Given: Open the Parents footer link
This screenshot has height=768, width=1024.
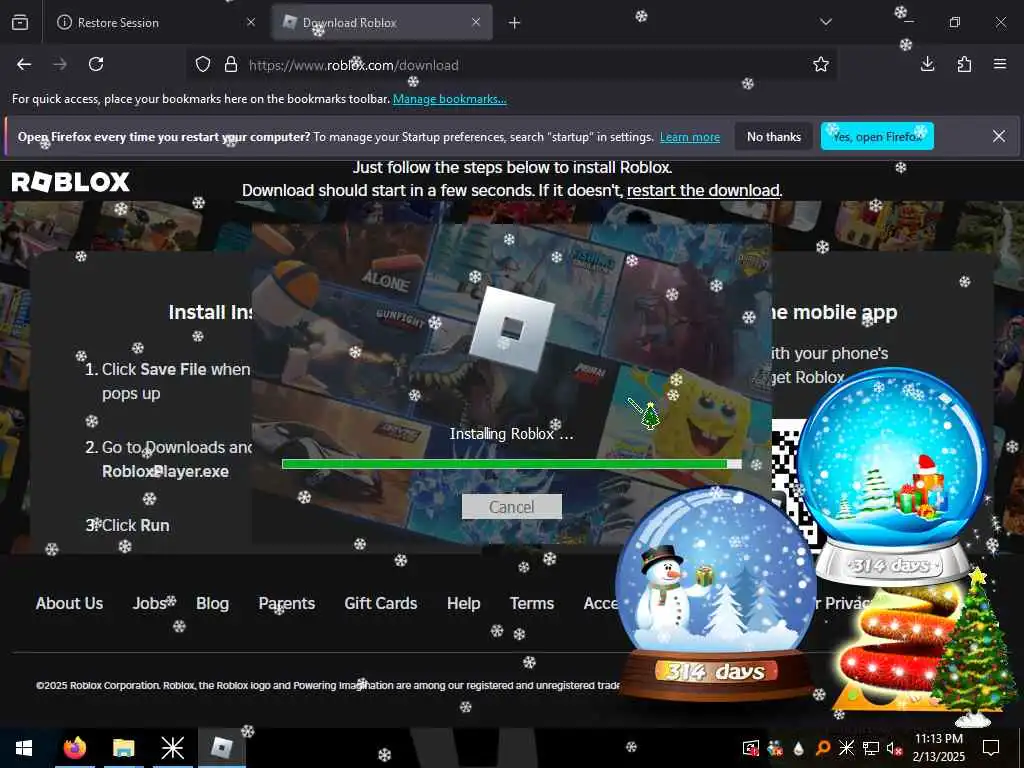Looking at the screenshot, I should 287,603.
